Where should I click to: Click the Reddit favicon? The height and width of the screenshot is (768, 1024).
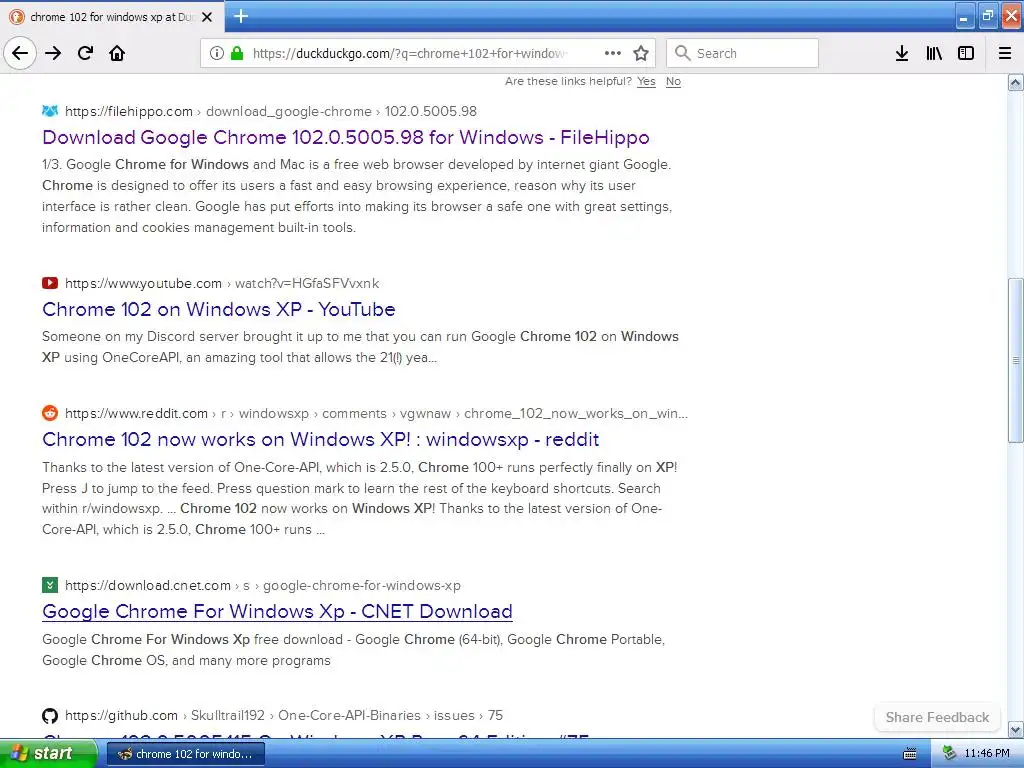tap(50, 413)
